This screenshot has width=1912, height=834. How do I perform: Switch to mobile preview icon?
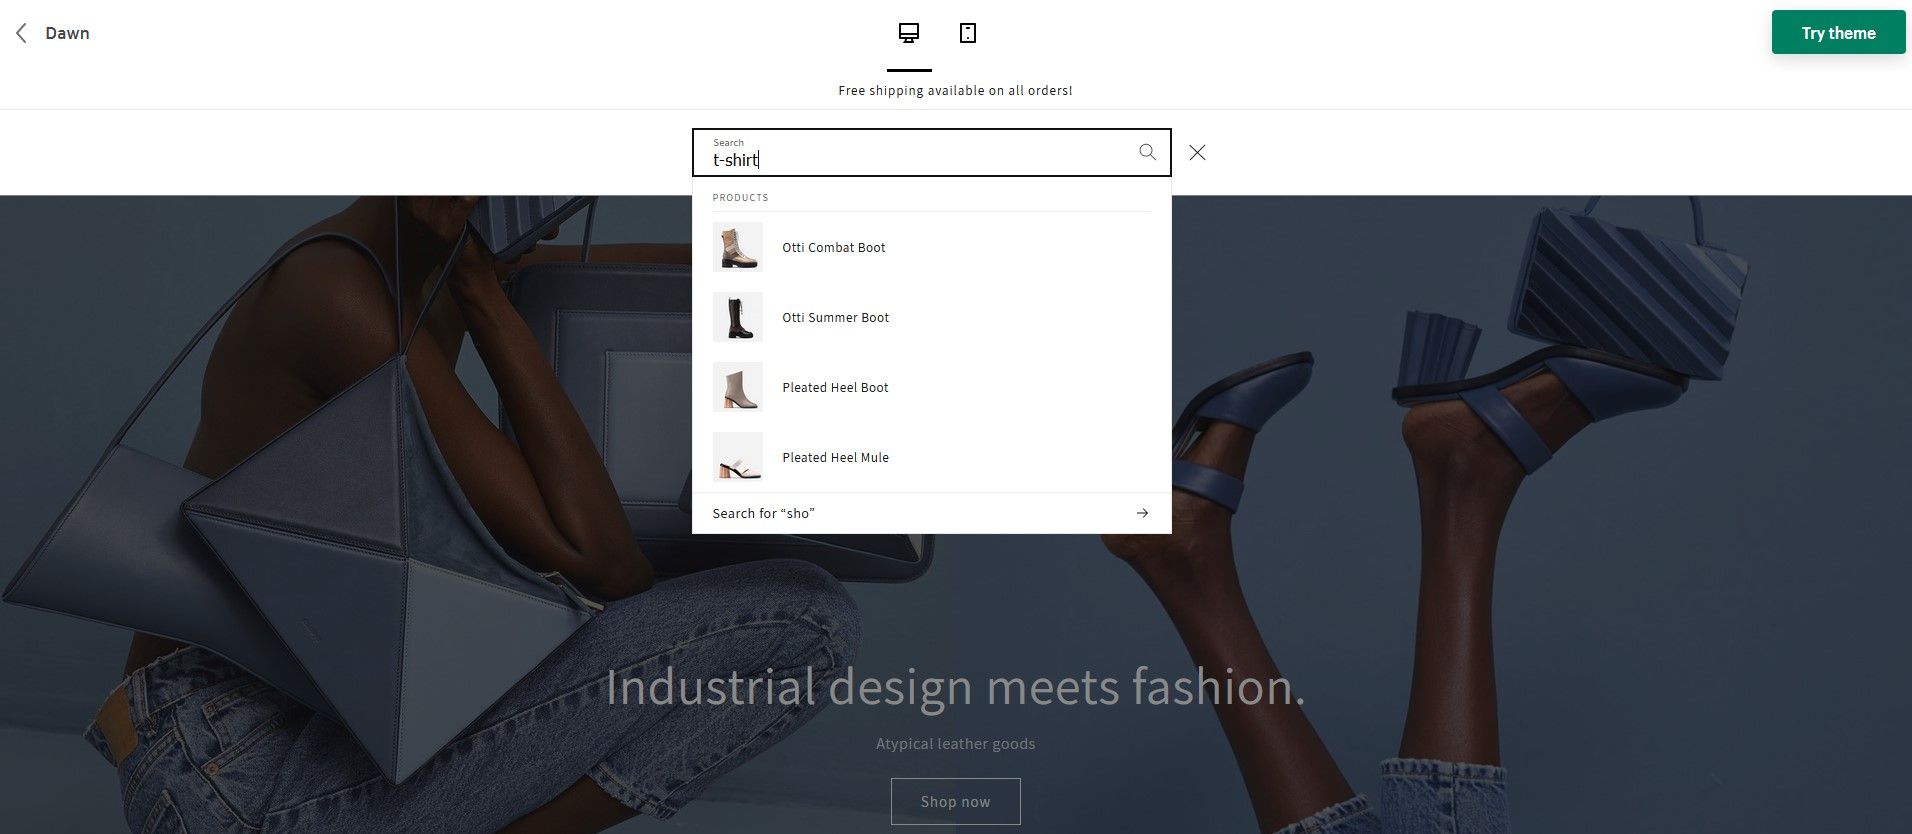tap(967, 33)
